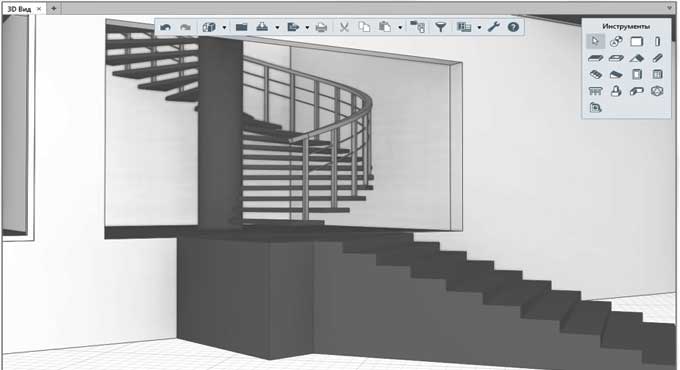Viewport: 680px width, 370px height.
Task: Open settings with the wrench icon
Action: tap(494, 27)
